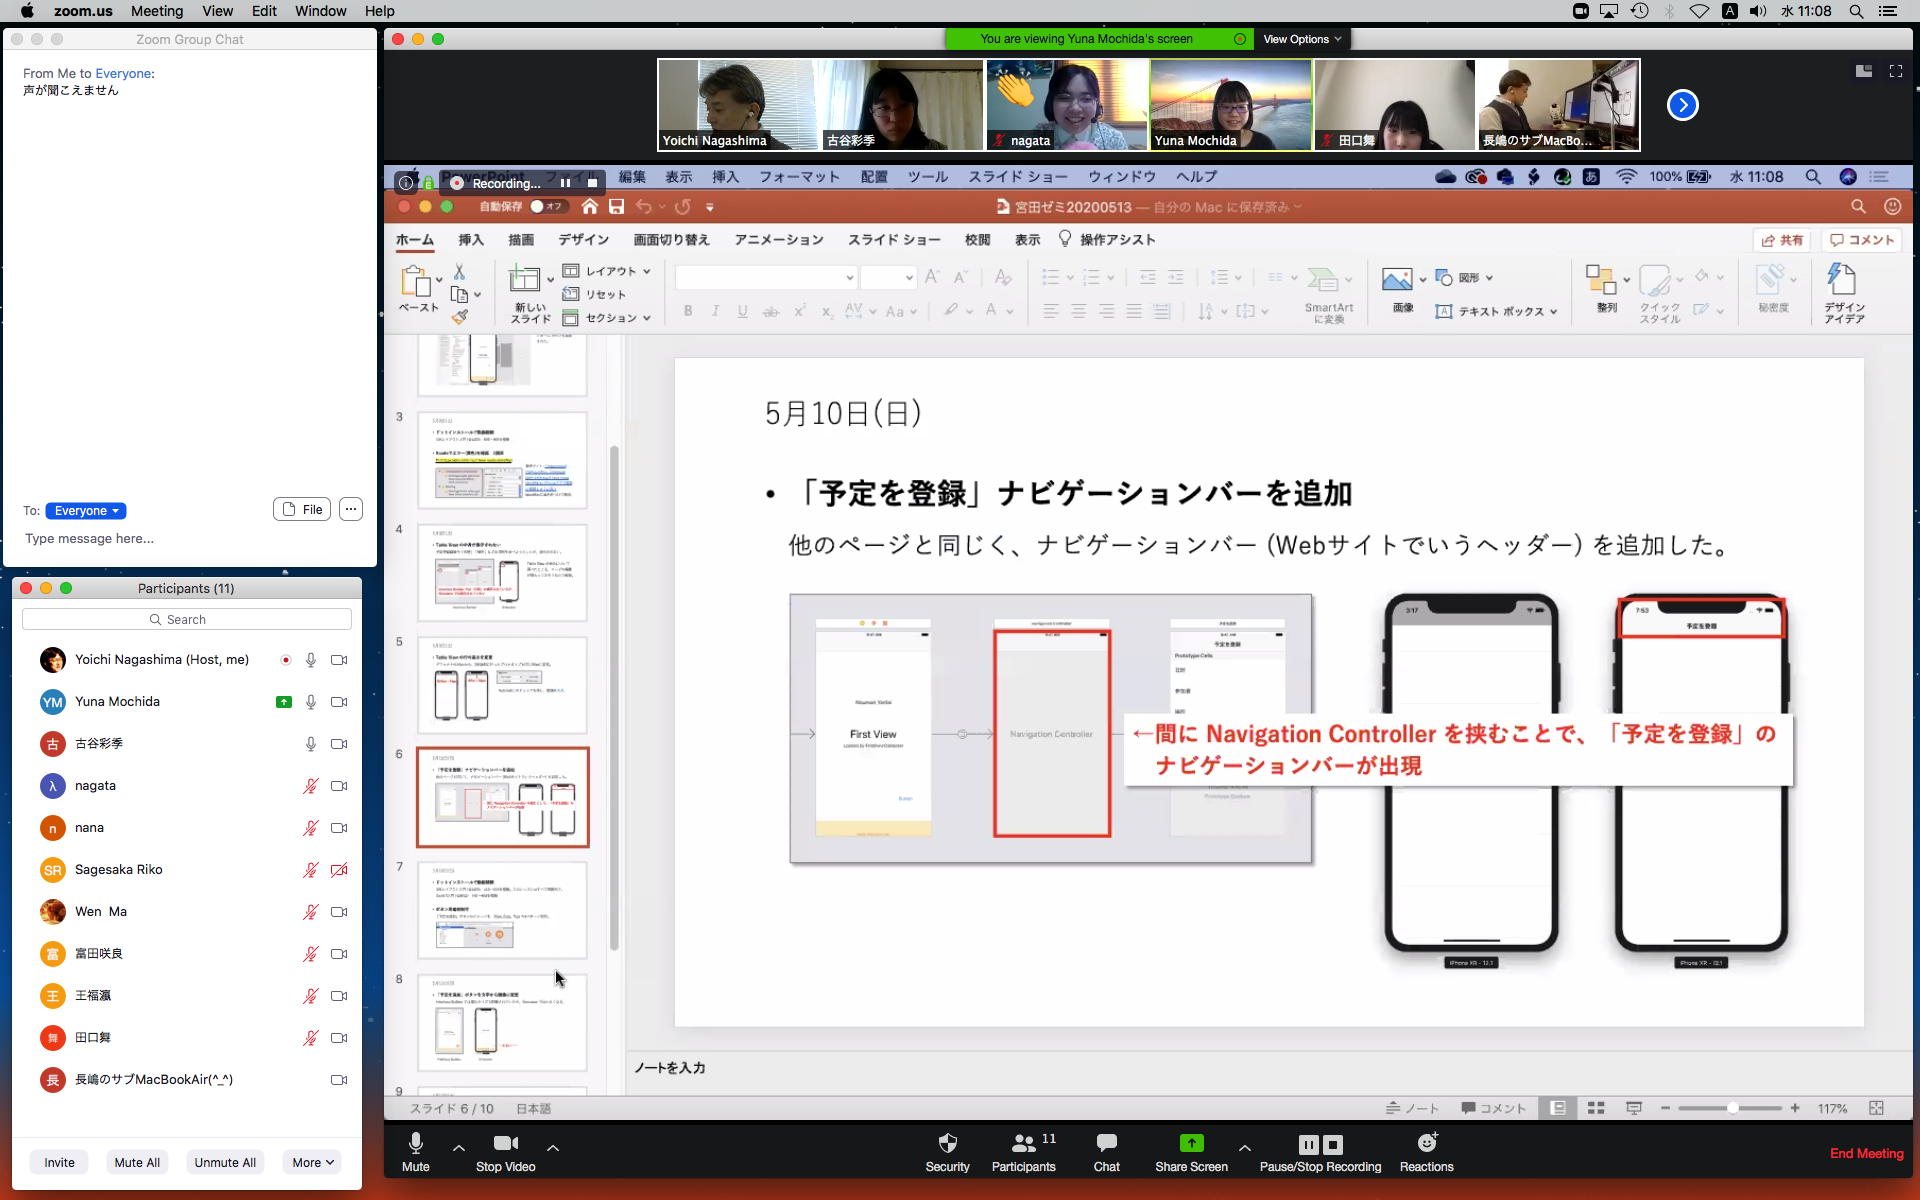Click the Mute All button
This screenshot has height=1200, width=1920.
point(137,1162)
